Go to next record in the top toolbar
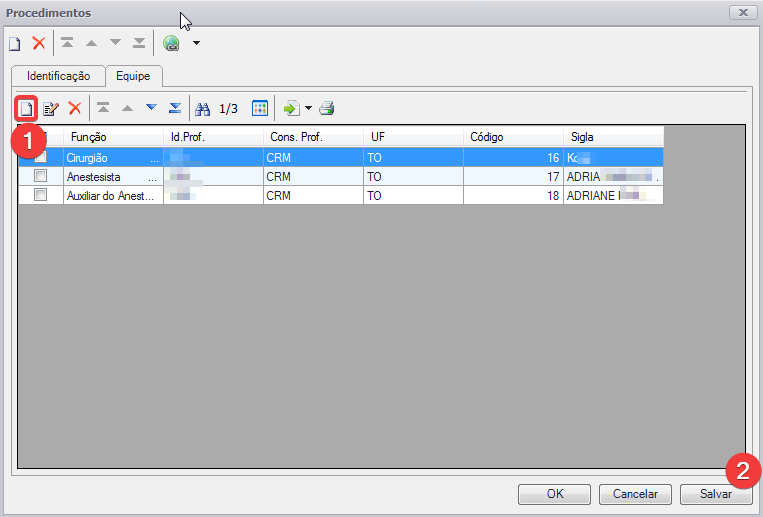Viewport: 763px width, 517px height. click(115, 43)
